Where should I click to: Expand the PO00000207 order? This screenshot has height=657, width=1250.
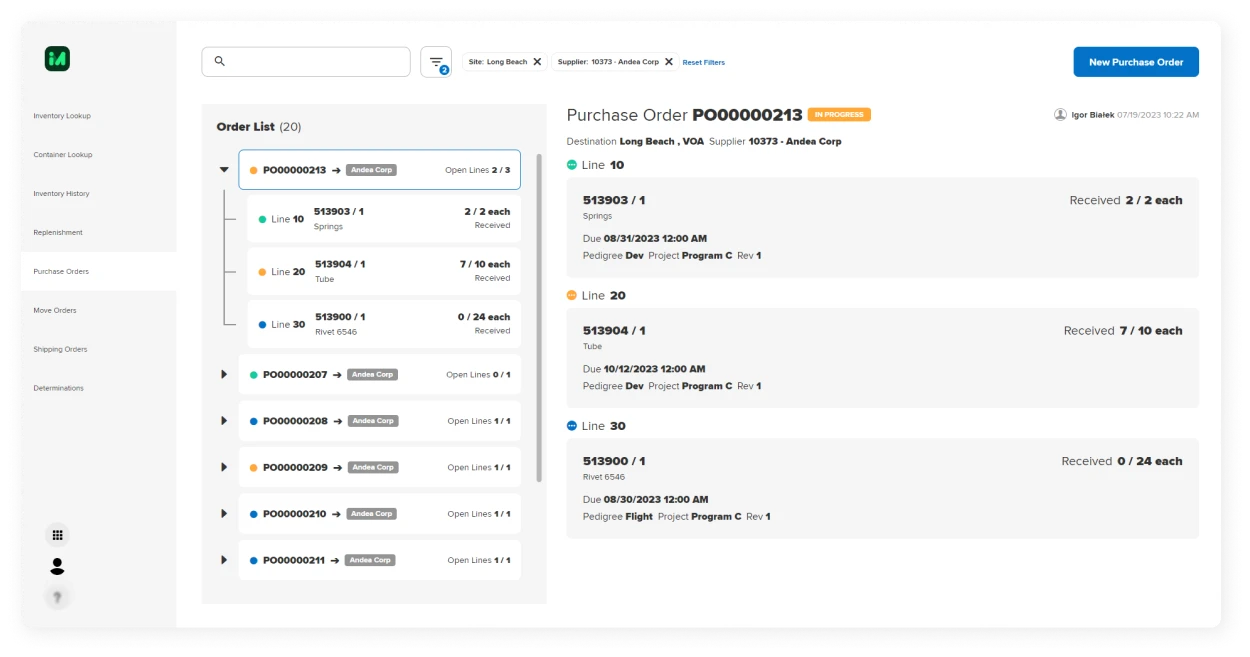click(224, 374)
